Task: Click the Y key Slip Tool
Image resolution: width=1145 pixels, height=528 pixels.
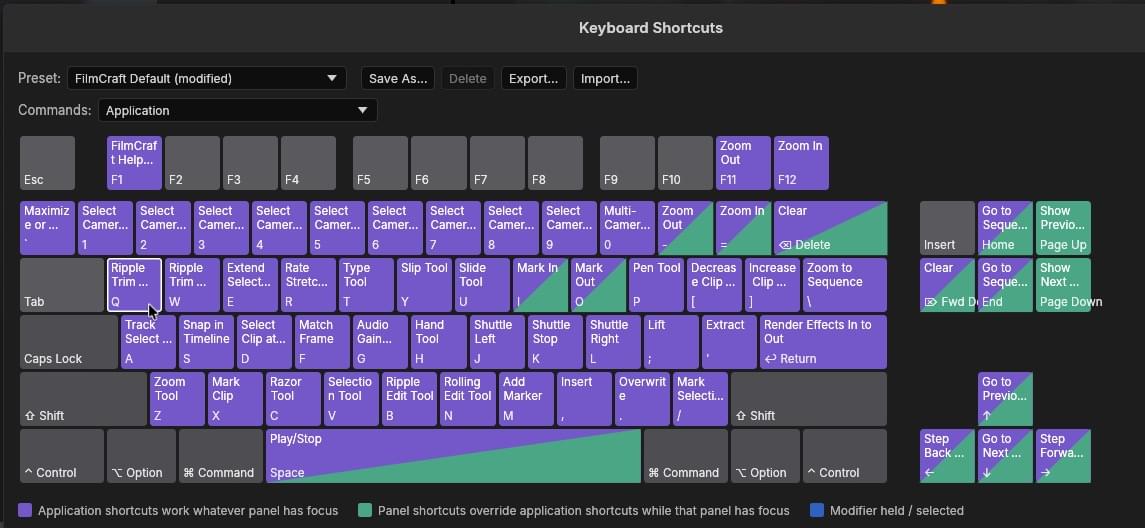Action: pyautogui.click(x=424, y=285)
